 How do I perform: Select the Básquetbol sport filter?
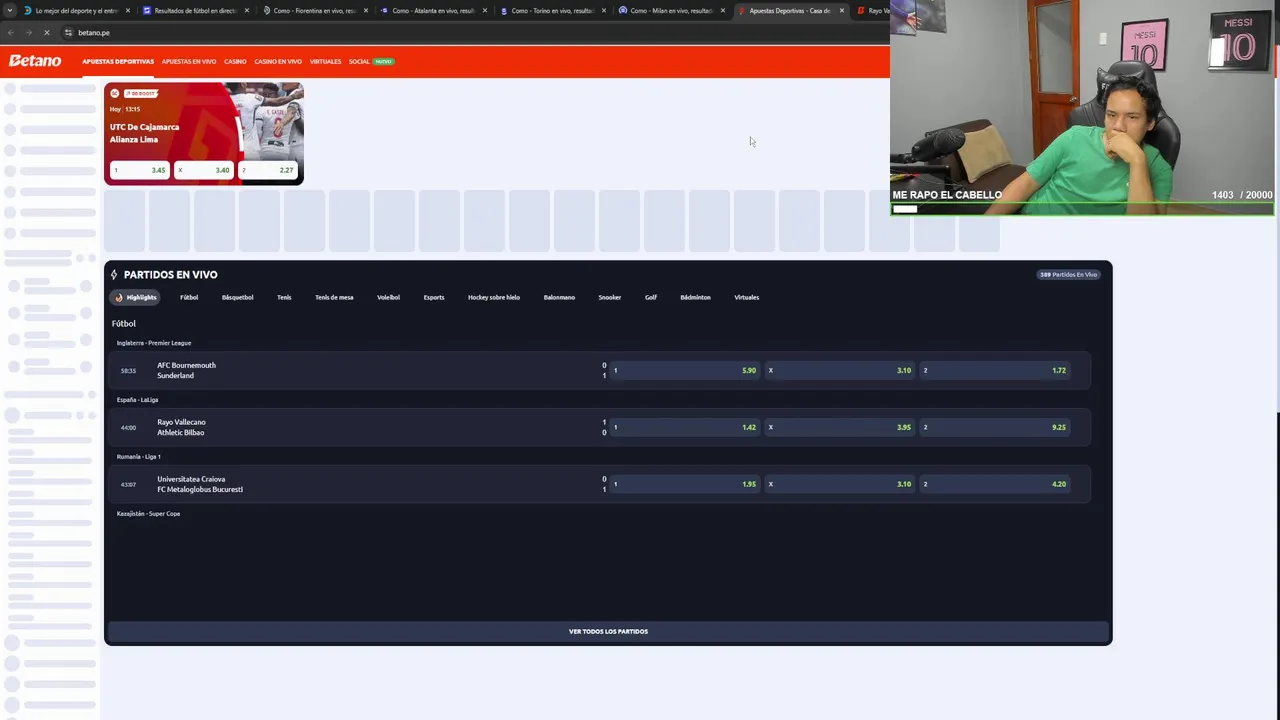point(237,297)
